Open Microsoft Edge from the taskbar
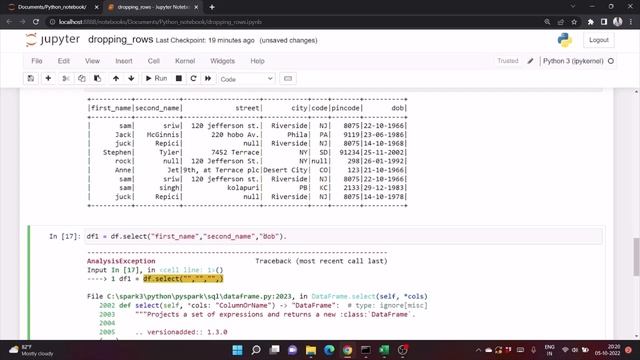The image size is (640, 360). click(329, 350)
